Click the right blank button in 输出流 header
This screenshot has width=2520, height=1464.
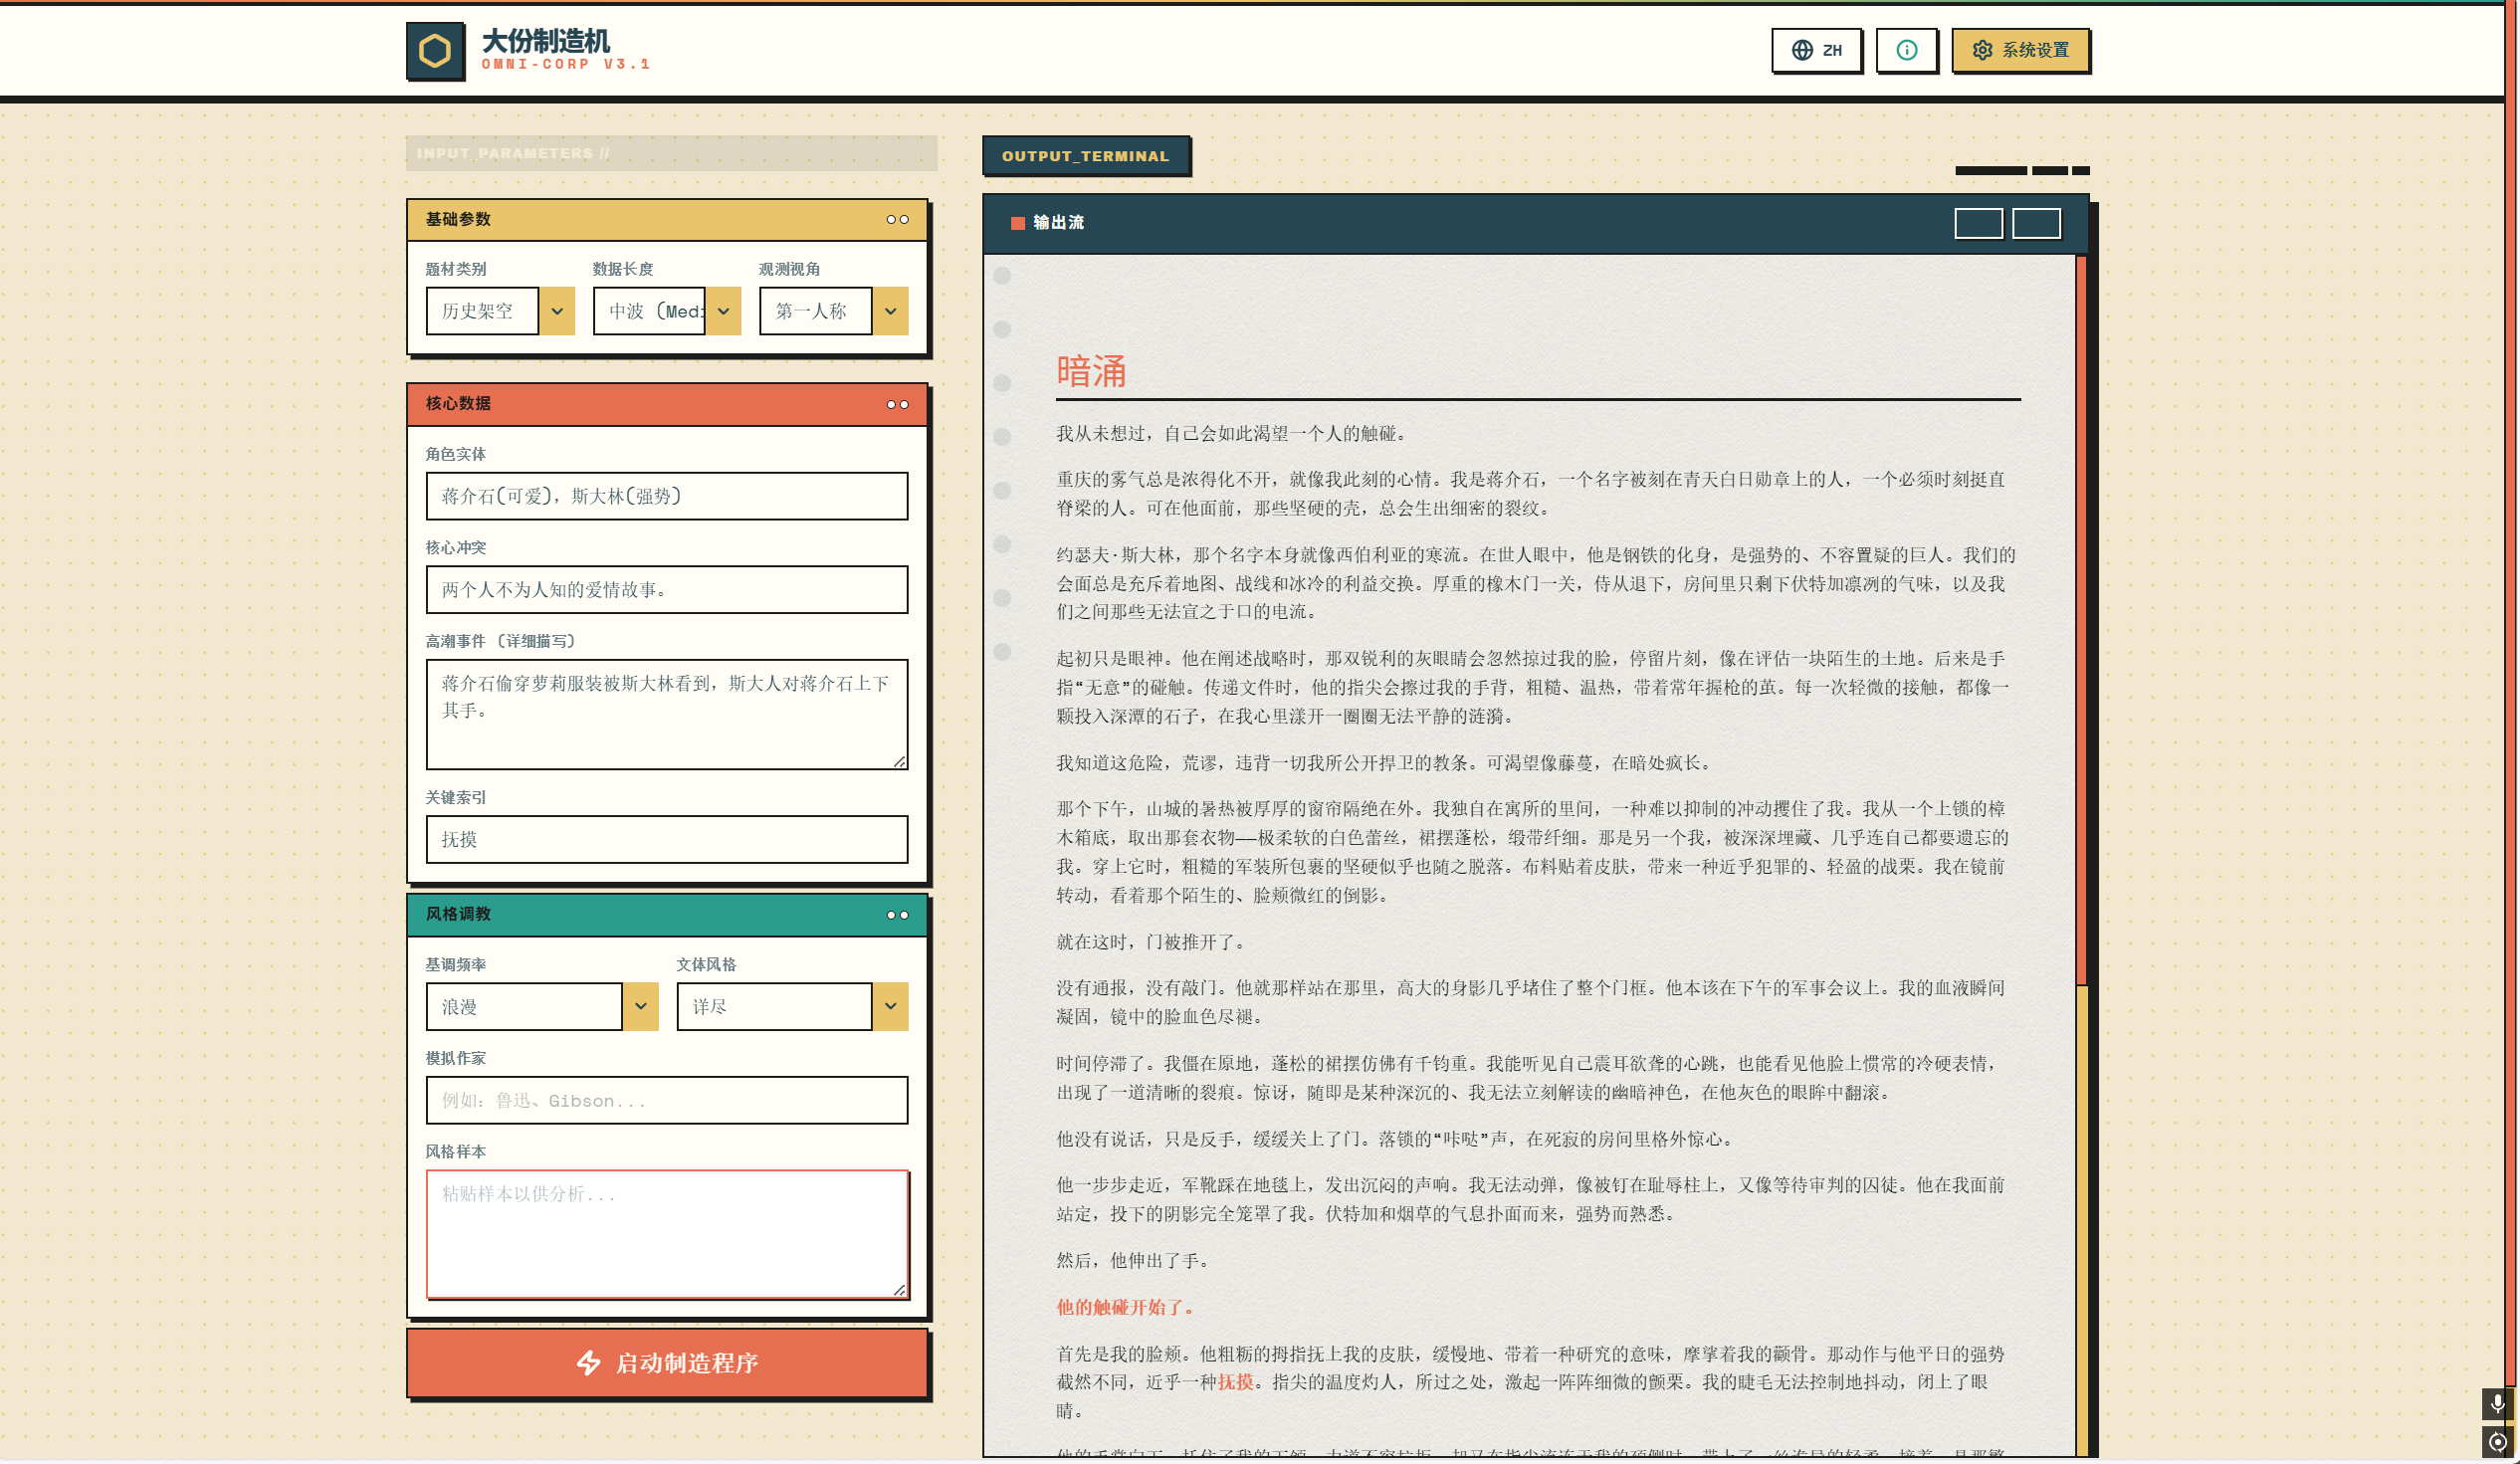[2036, 223]
